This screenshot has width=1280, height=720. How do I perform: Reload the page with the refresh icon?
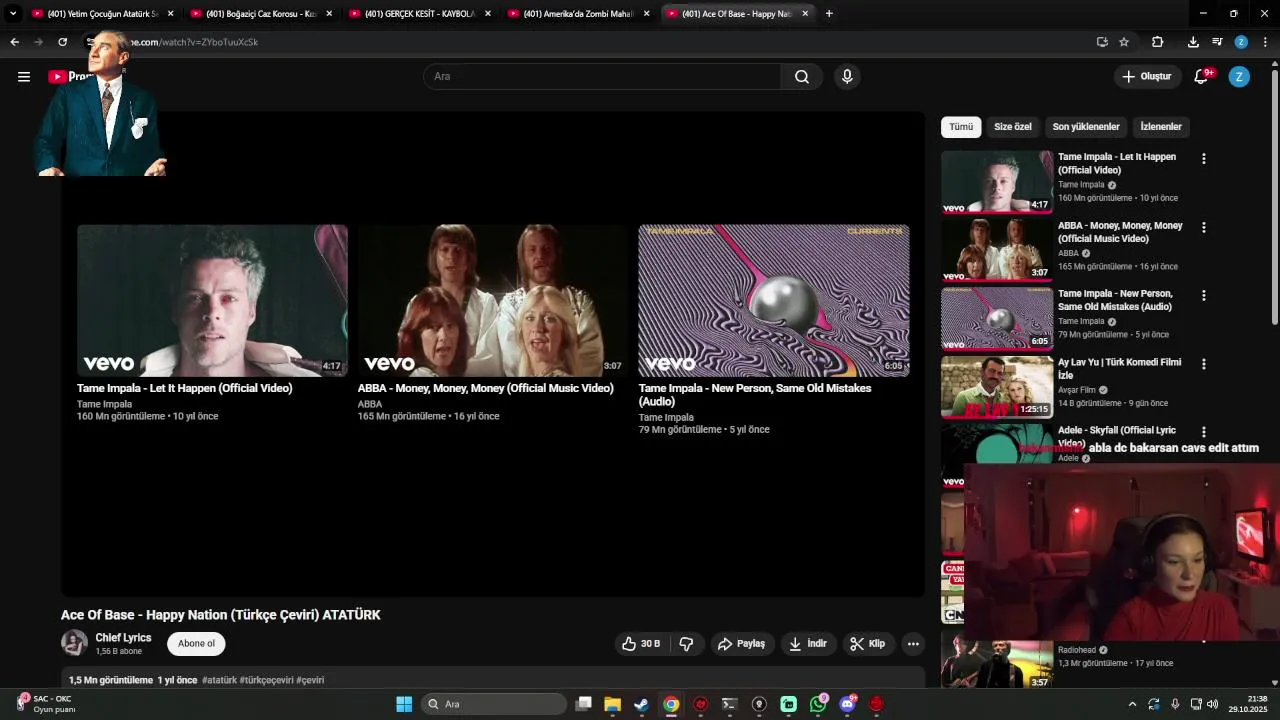coord(62,42)
